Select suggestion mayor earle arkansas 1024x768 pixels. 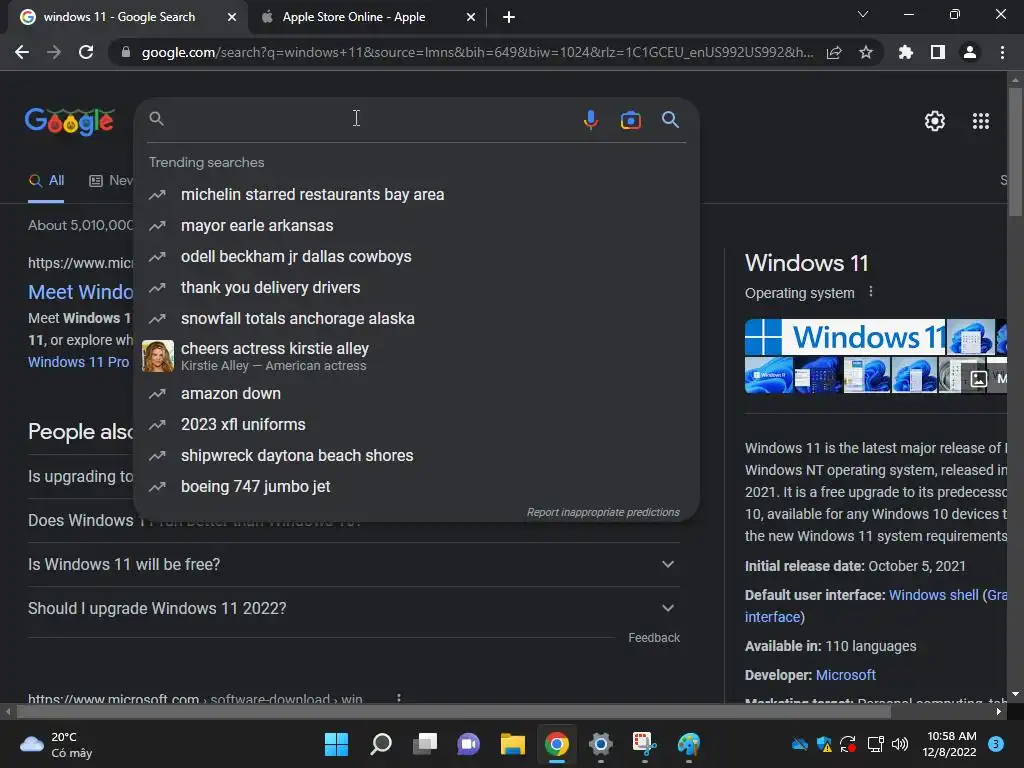[416, 225]
